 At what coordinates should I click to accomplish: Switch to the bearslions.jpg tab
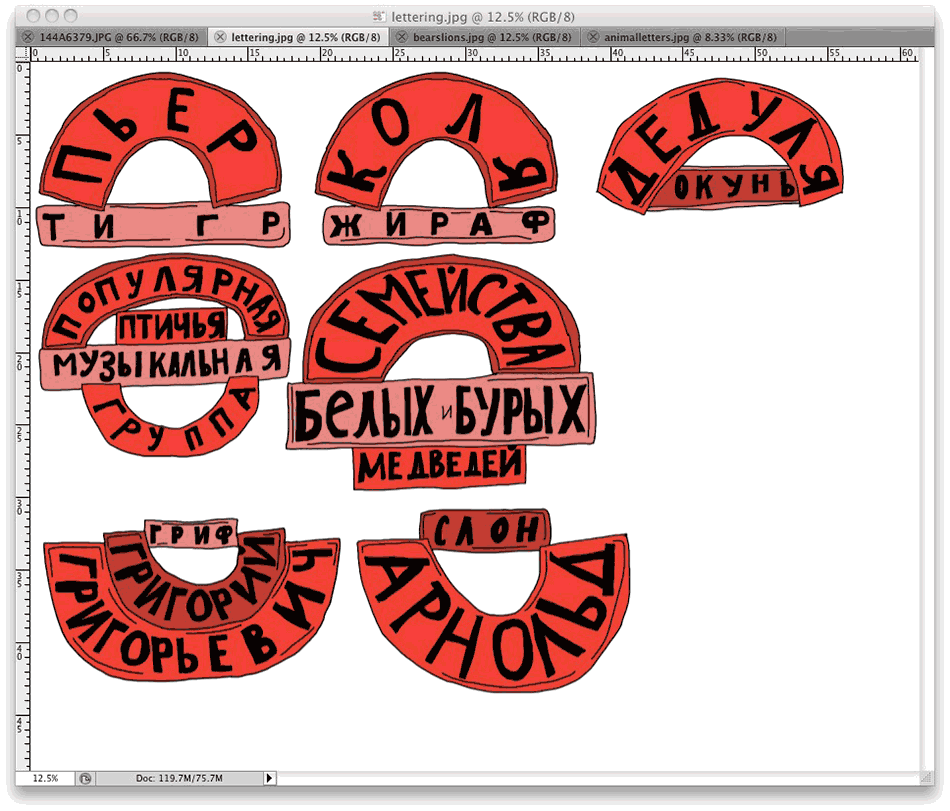(x=486, y=37)
